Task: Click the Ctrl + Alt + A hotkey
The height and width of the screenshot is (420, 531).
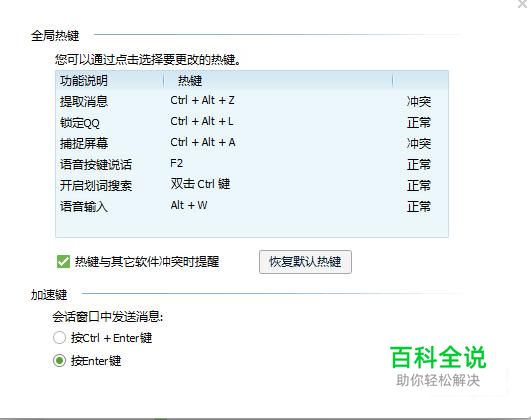Action: pos(203,142)
